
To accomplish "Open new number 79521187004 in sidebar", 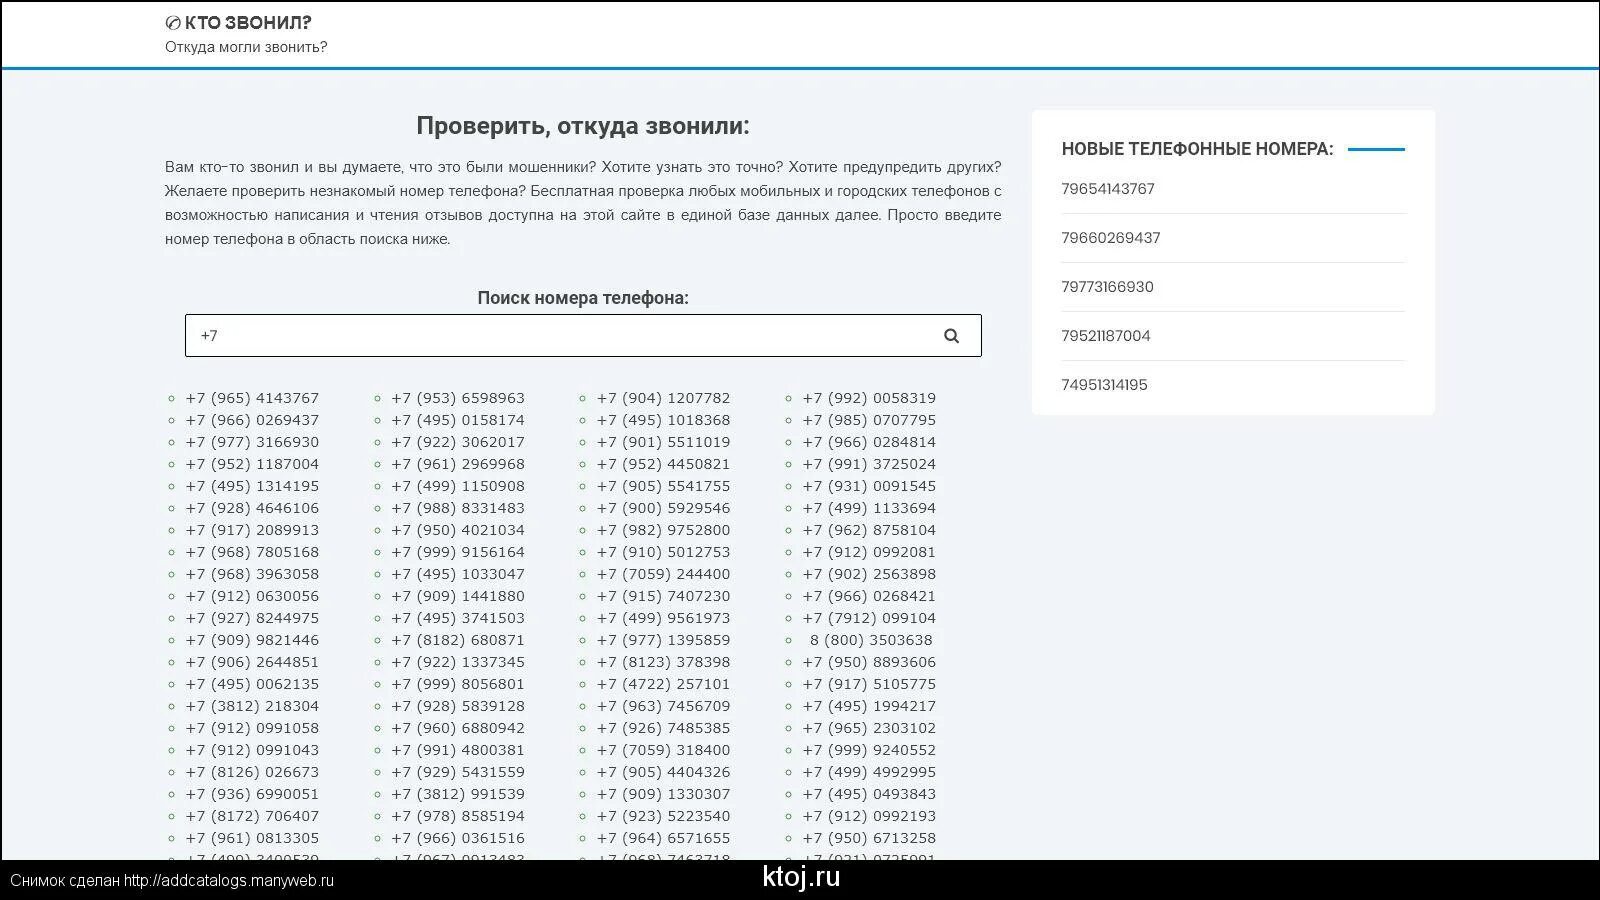I will [x=1106, y=336].
